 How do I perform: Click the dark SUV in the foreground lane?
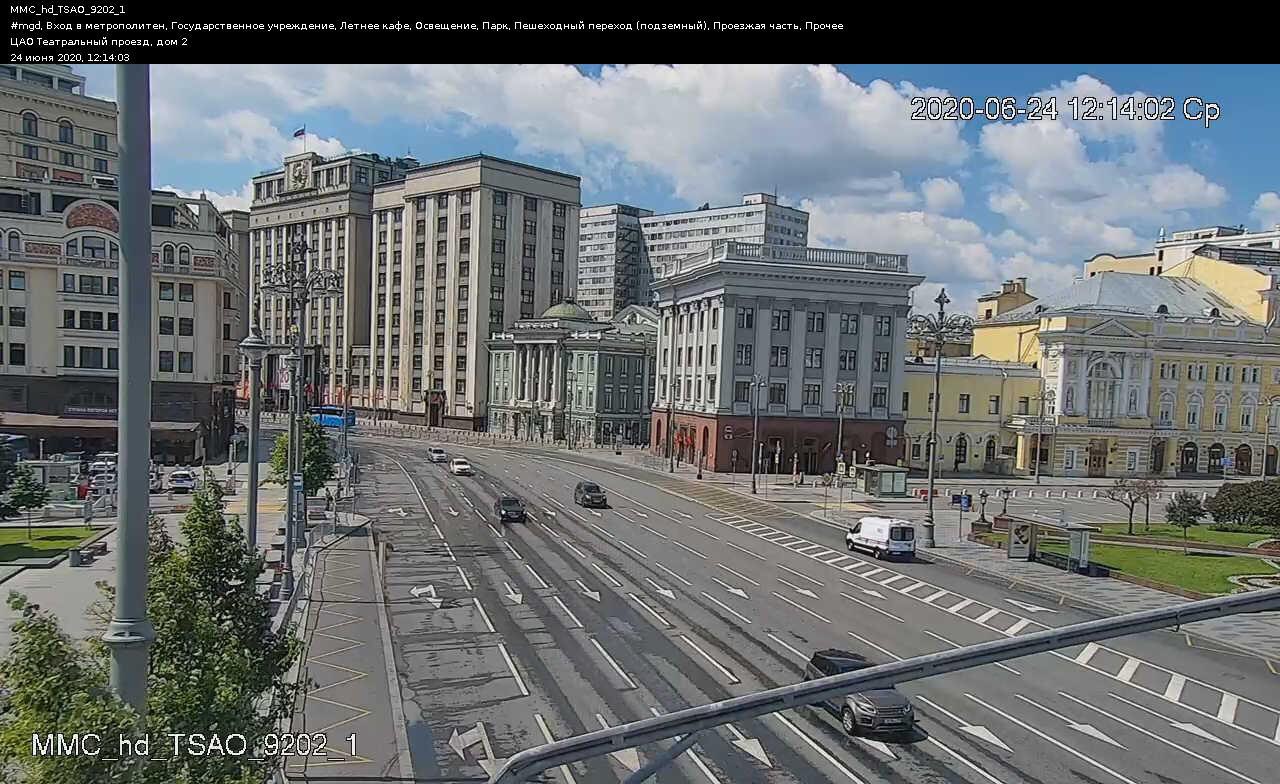(859, 692)
